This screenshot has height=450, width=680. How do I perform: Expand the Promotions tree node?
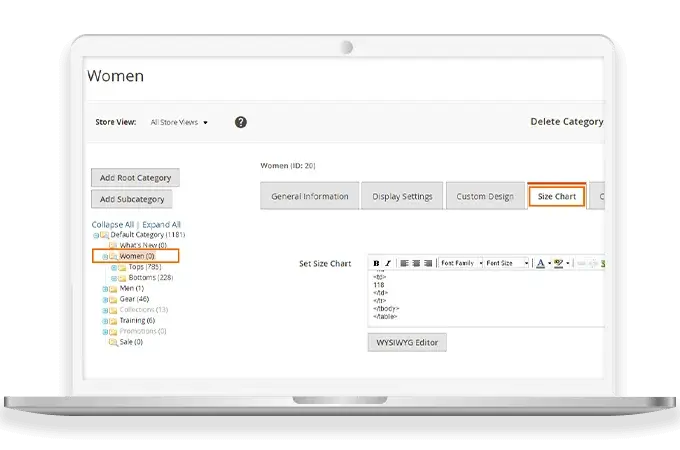click(x=105, y=332)
